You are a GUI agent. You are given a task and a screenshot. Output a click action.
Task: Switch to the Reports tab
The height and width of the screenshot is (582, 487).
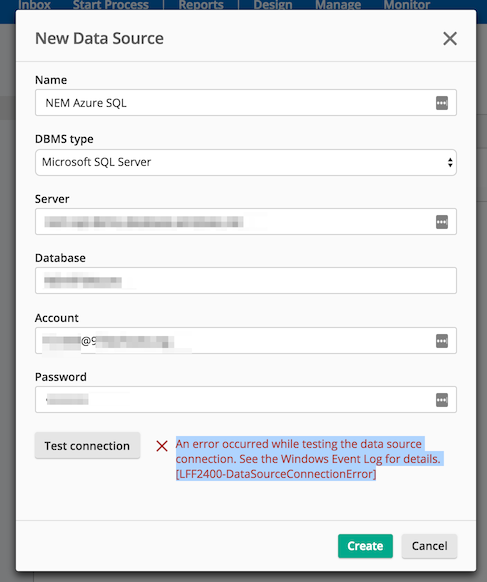(x=201, y=5)
